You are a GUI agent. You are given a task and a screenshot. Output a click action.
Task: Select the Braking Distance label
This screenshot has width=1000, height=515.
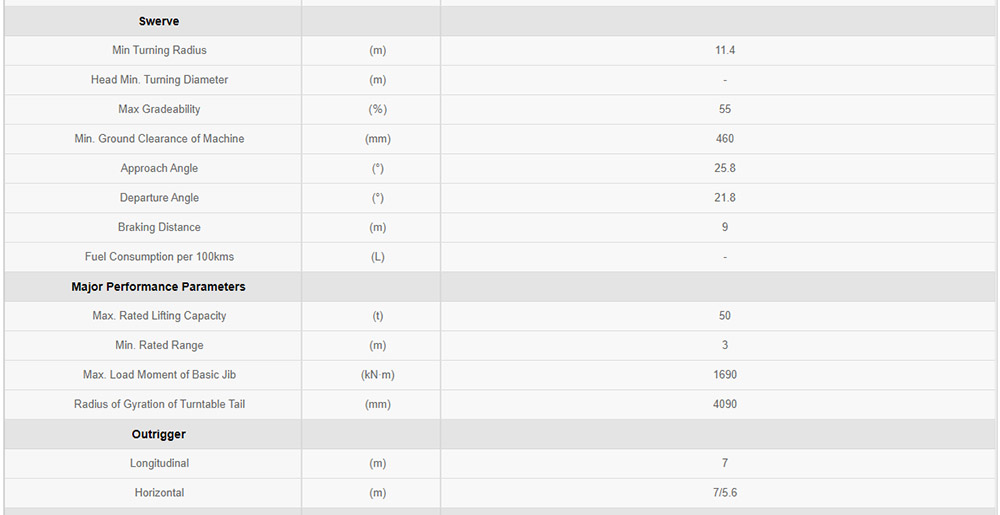[159, 227]
